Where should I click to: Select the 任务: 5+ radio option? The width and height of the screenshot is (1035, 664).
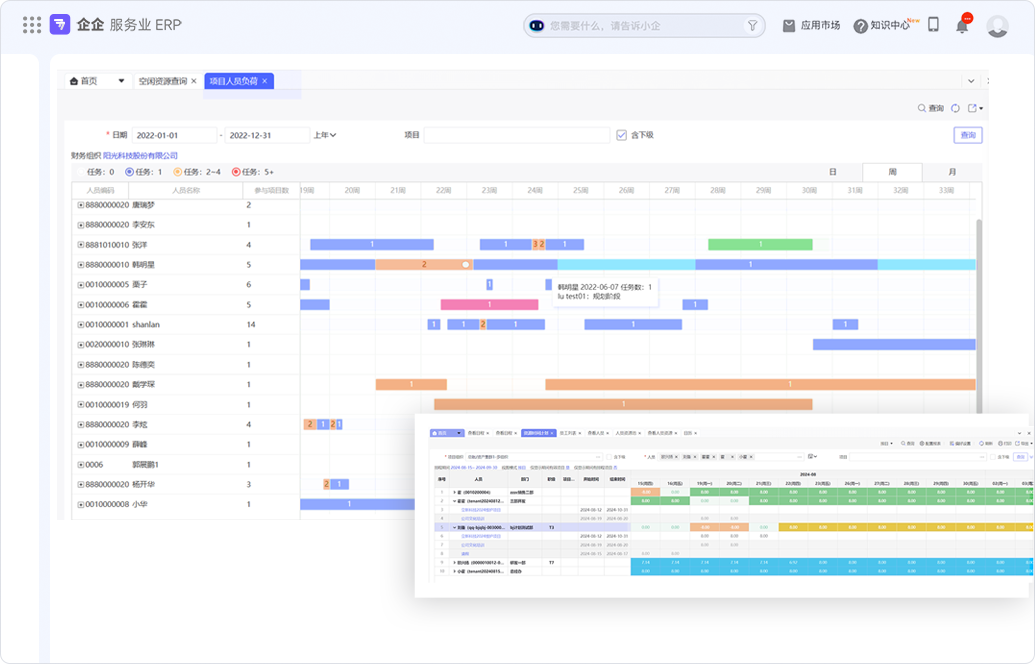point(236,172)
